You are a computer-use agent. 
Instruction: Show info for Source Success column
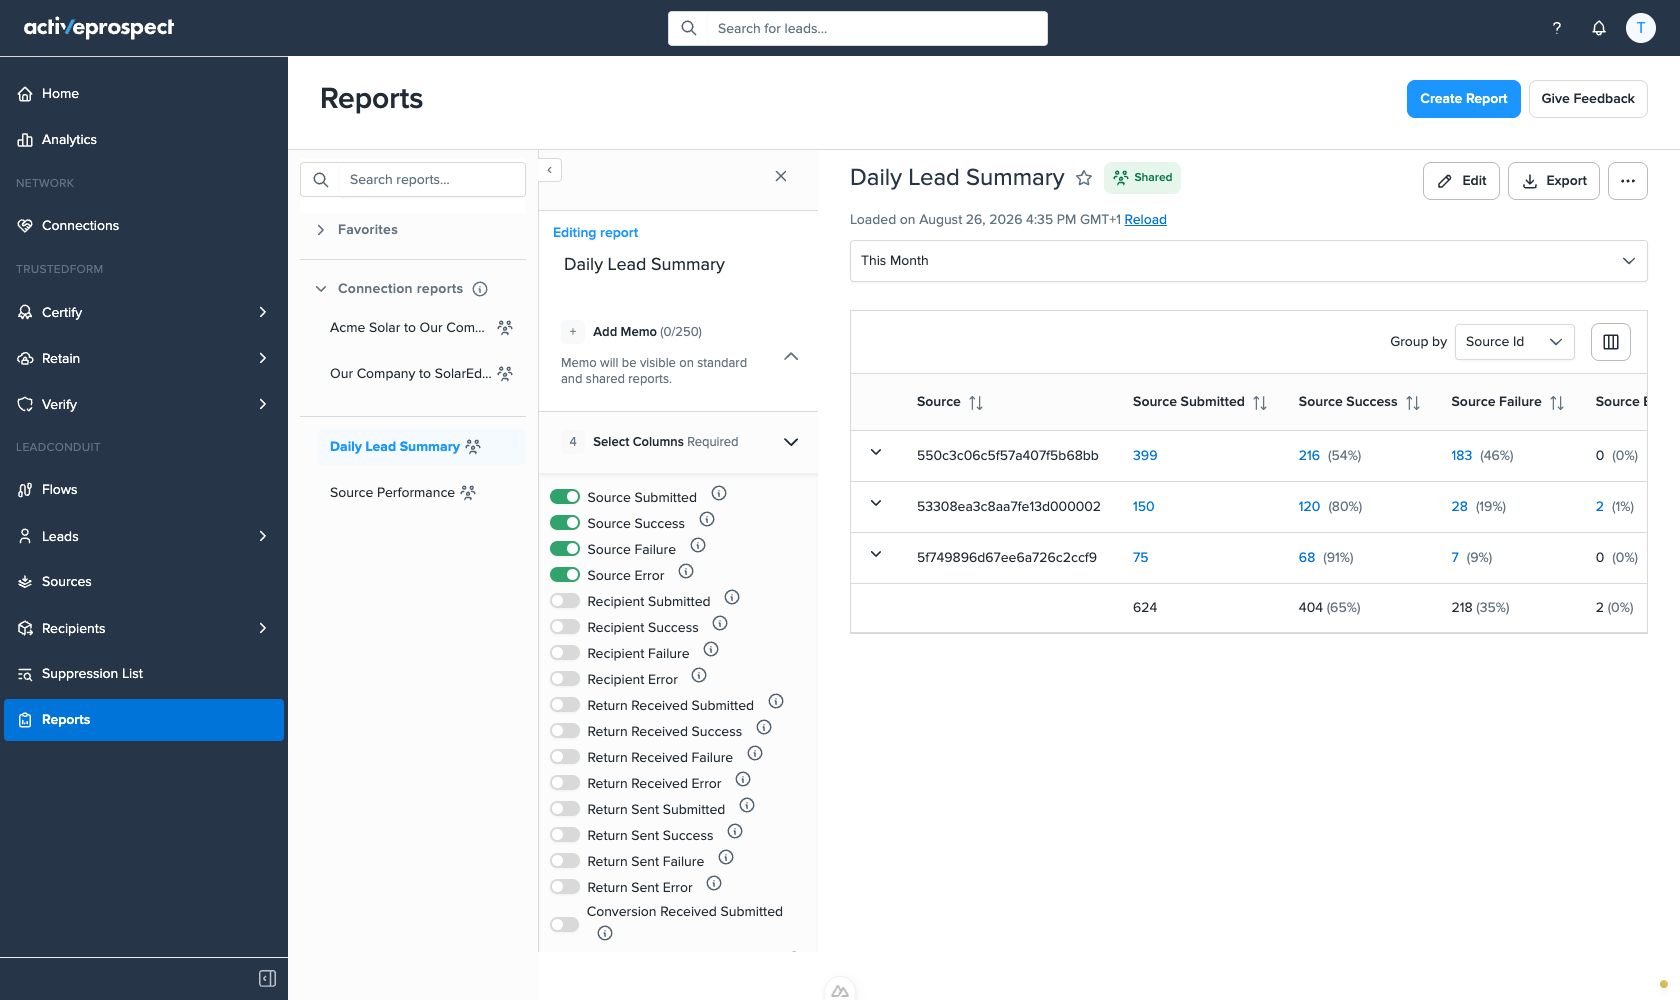click(x=707, y=519)
